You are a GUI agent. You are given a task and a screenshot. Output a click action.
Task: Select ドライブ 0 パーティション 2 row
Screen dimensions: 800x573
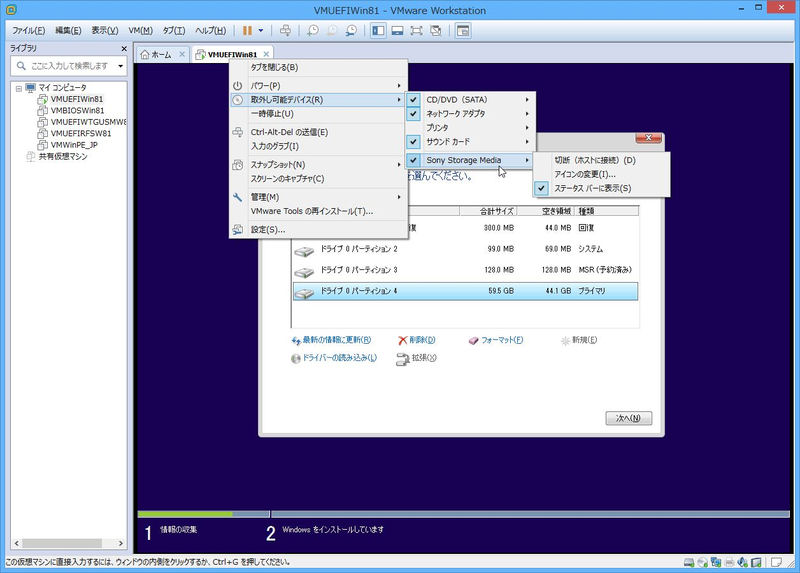tap(465, 249)
